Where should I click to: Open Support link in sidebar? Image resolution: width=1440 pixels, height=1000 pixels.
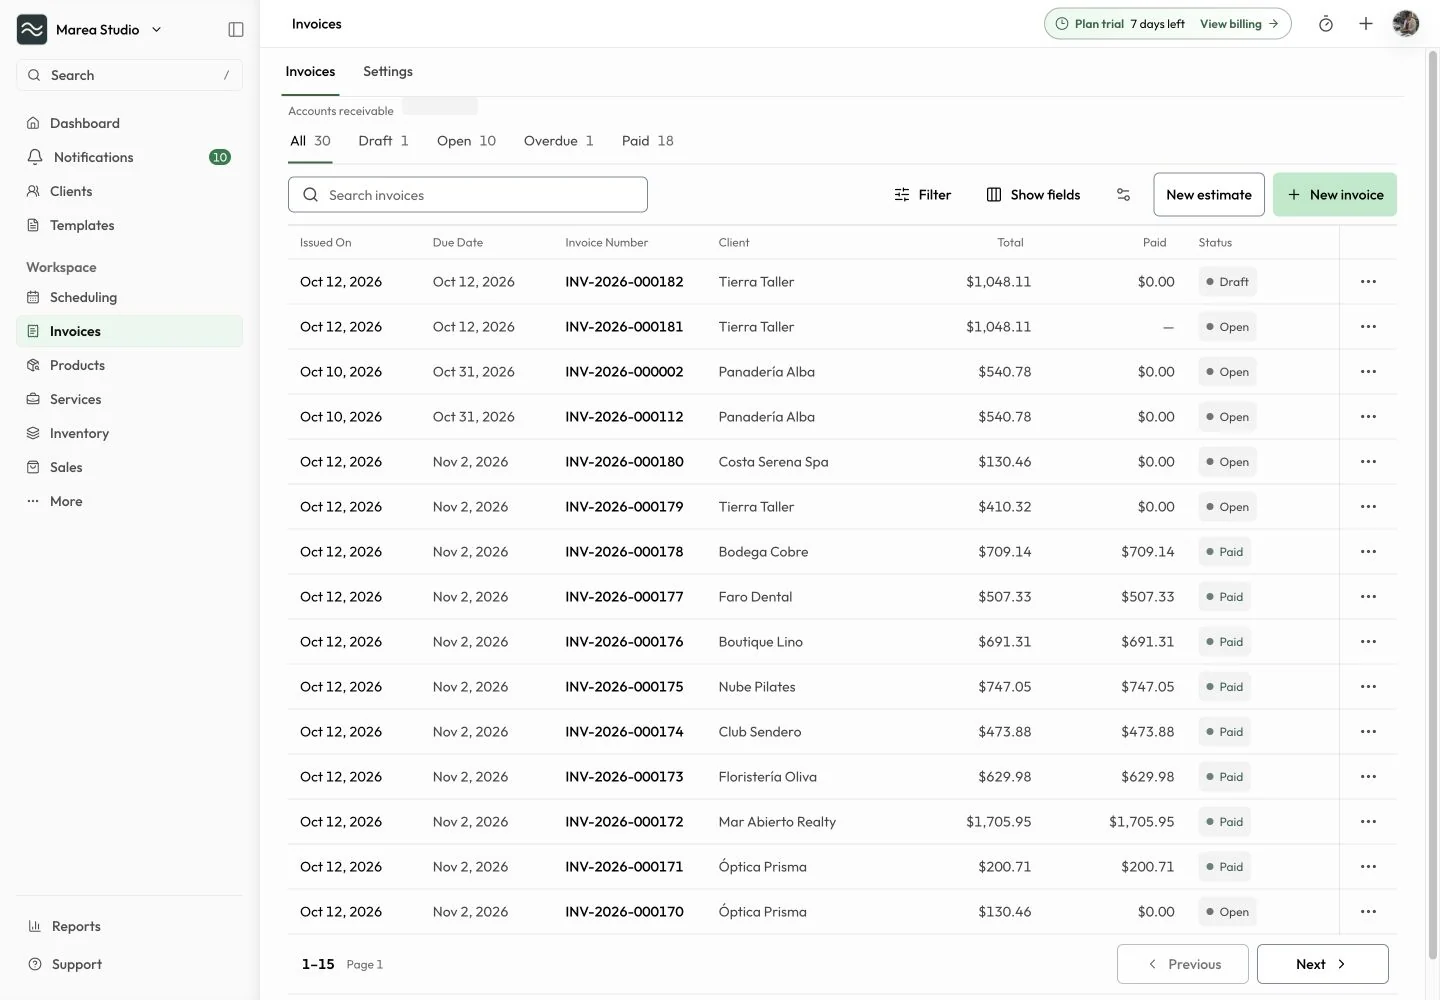tap(129, 964)
